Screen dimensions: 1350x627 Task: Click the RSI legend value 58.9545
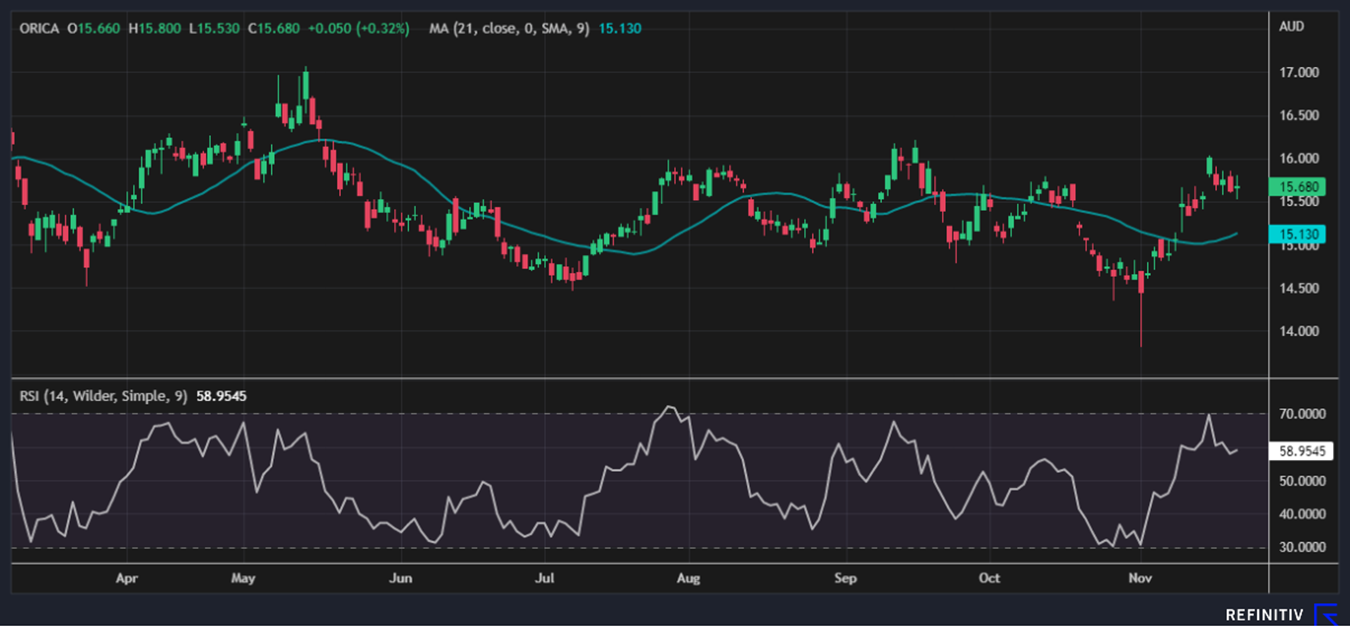pos(221,396)
